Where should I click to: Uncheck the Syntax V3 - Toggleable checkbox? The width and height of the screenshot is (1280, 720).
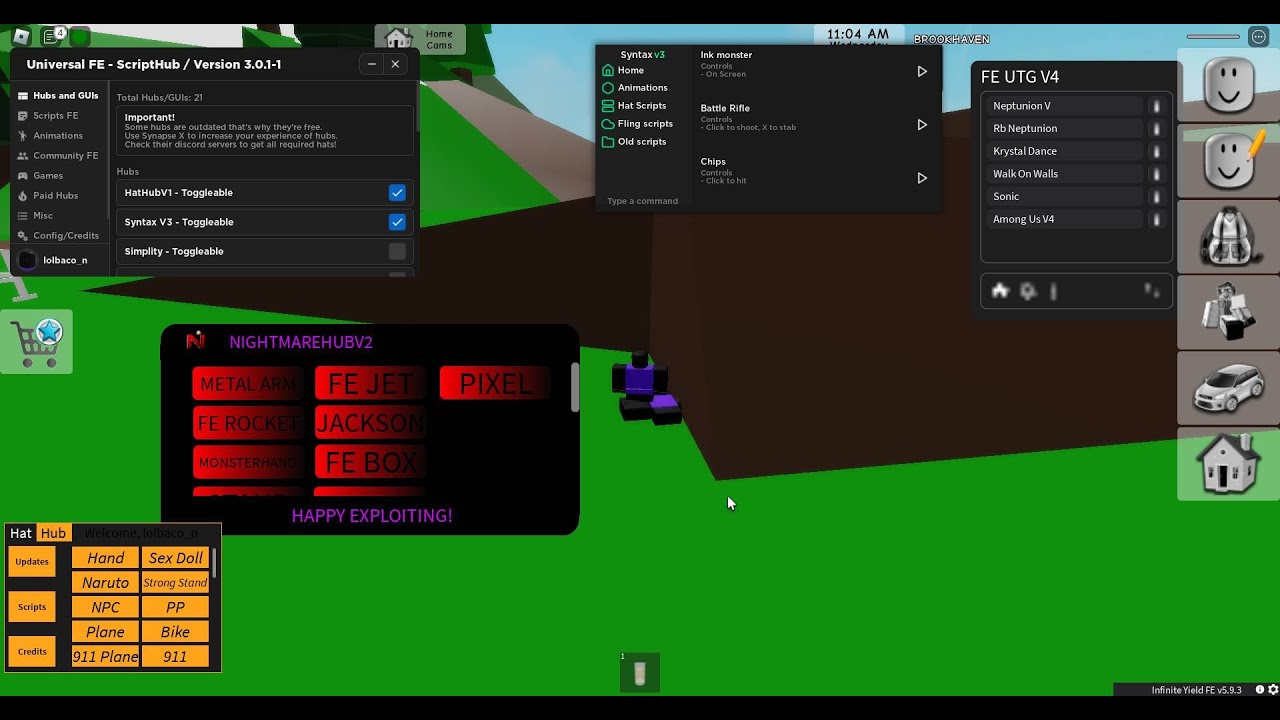[397, 222]
